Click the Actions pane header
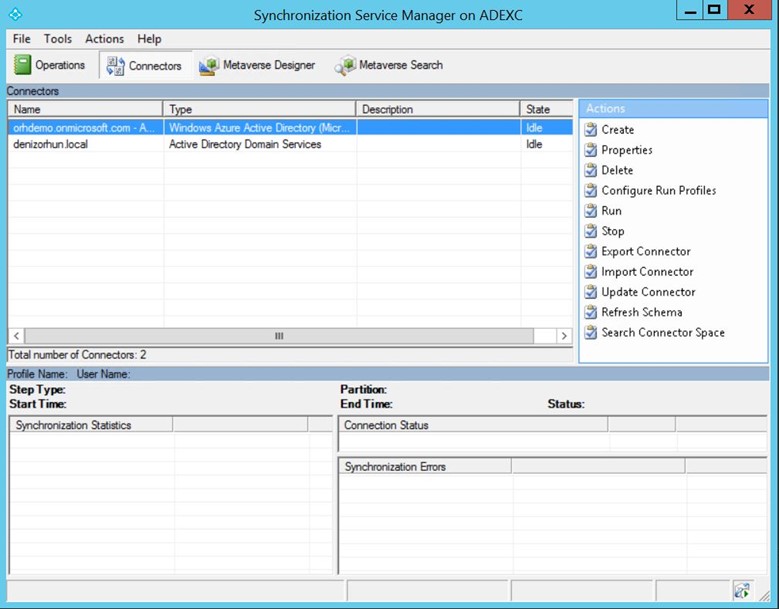This screenshot has width=779, height=609. coord(673,109)
